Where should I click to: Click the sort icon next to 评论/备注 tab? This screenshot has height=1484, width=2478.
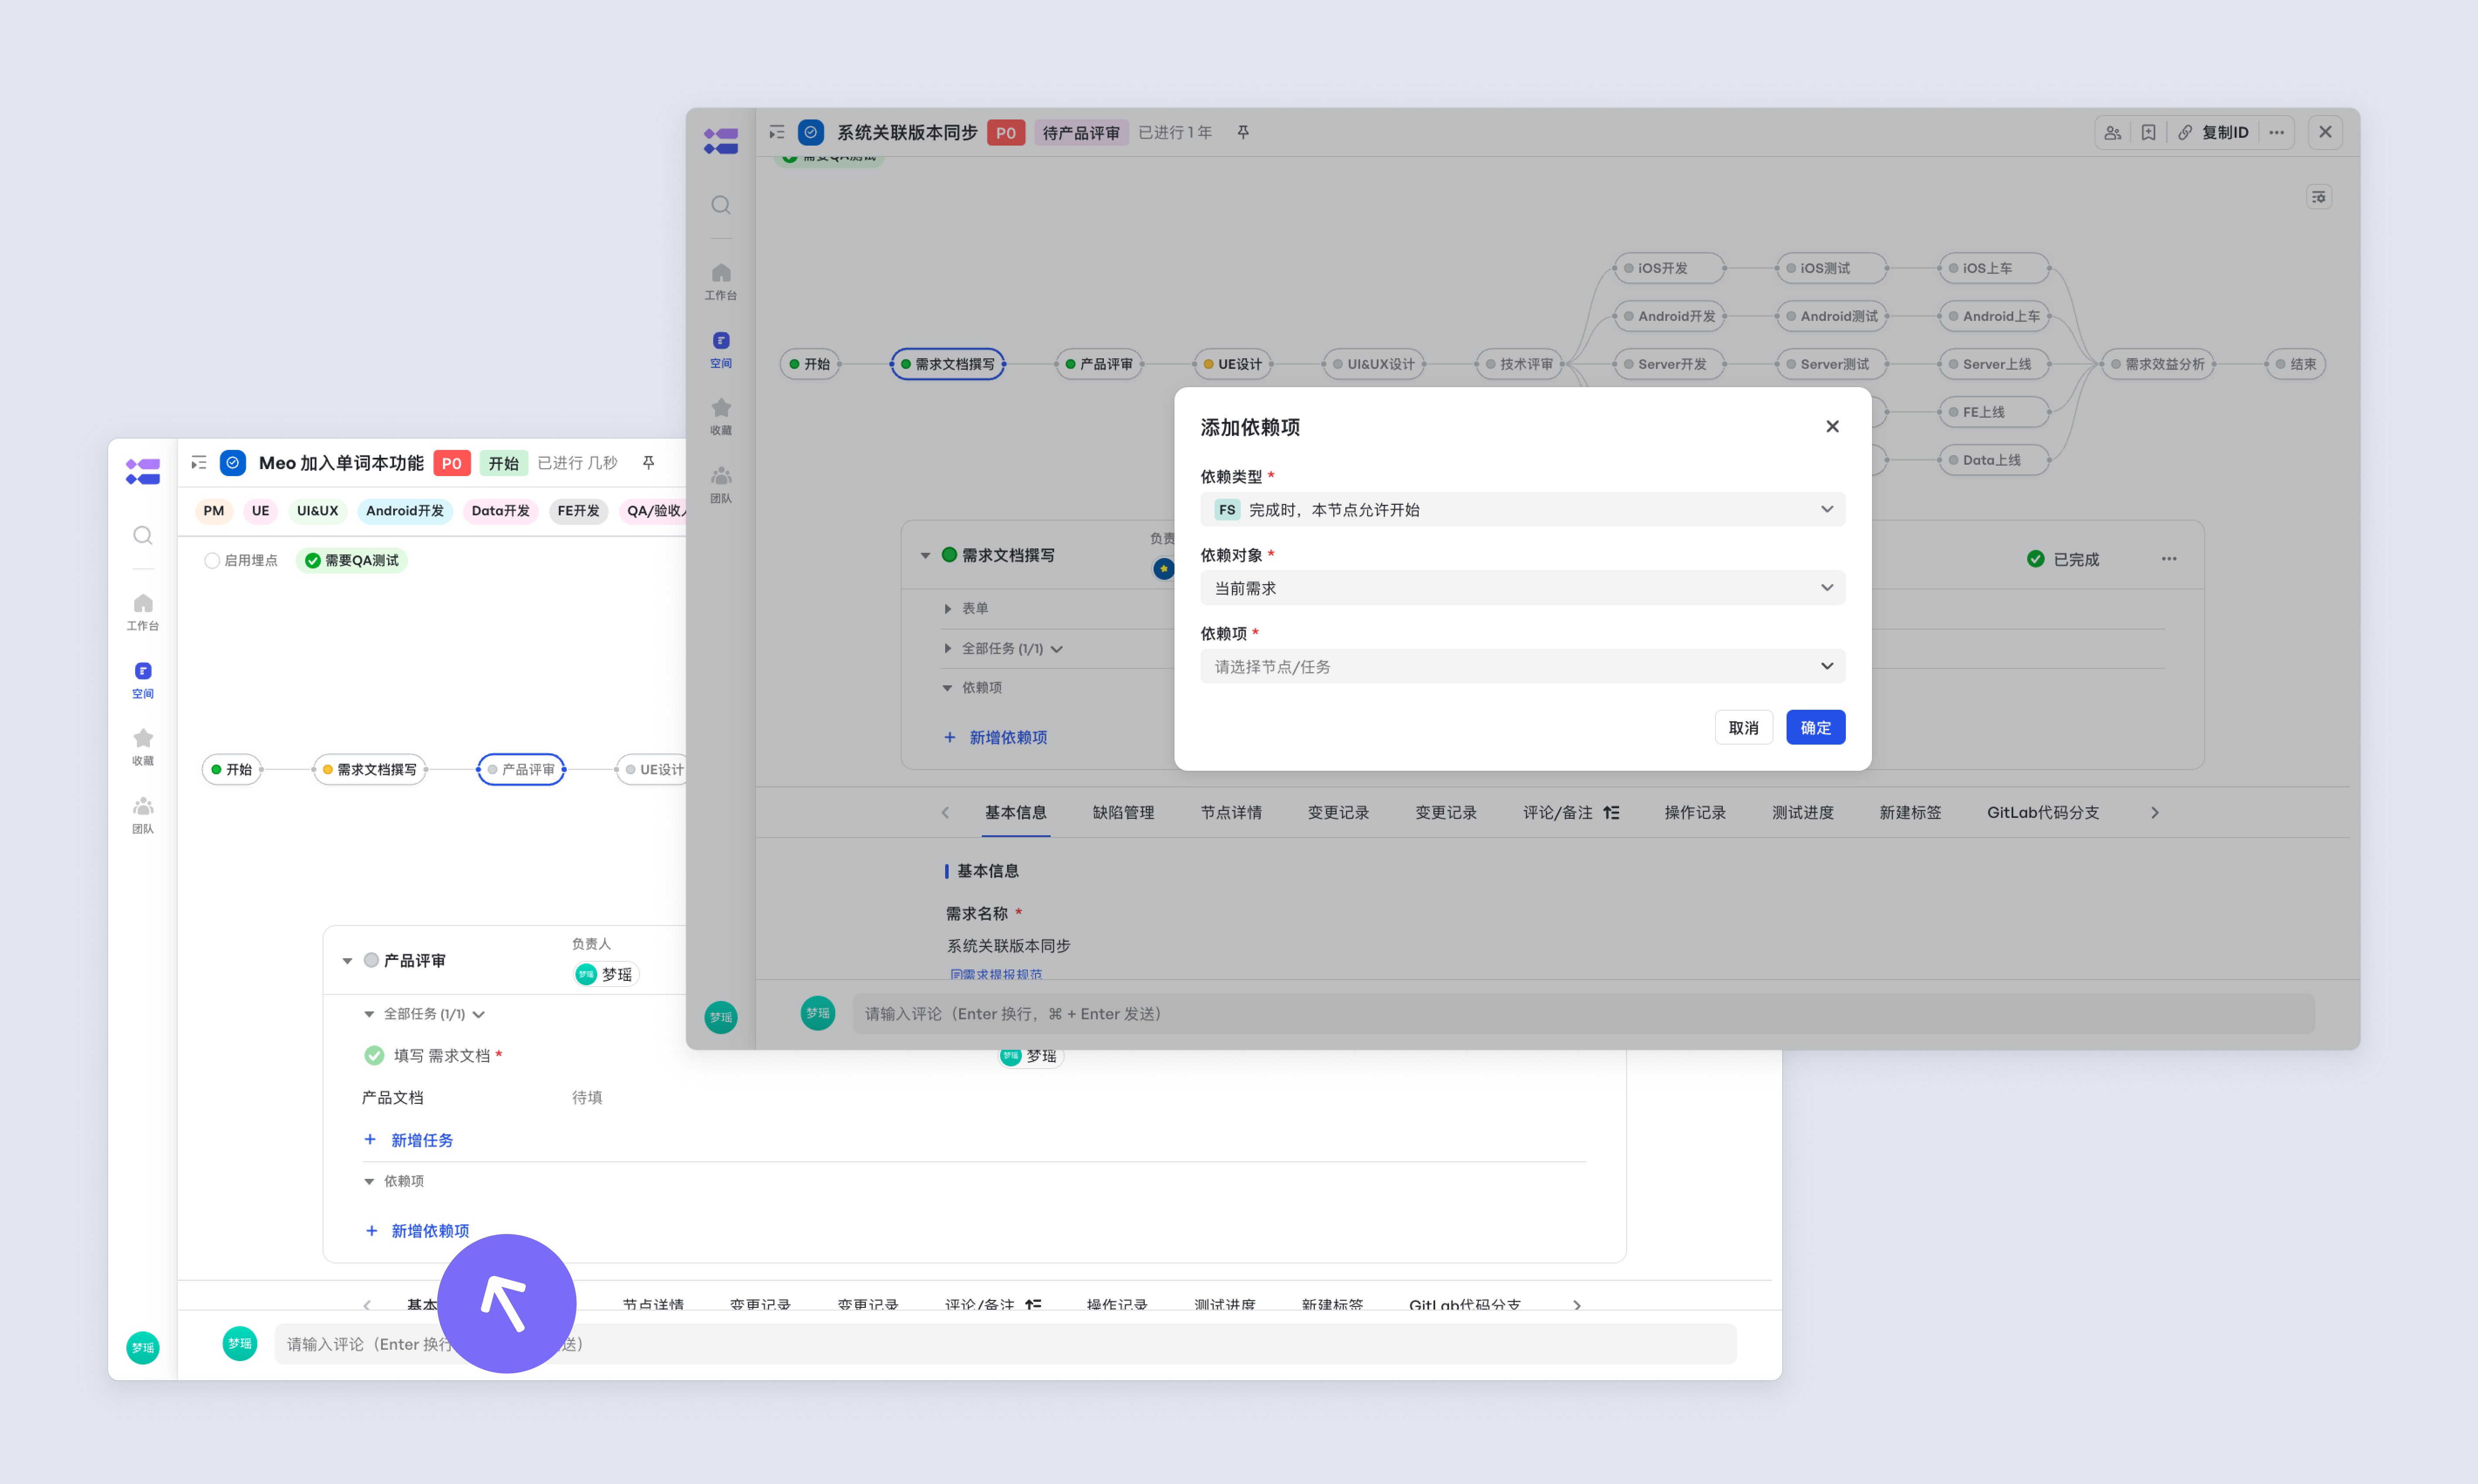(1611, 812)
